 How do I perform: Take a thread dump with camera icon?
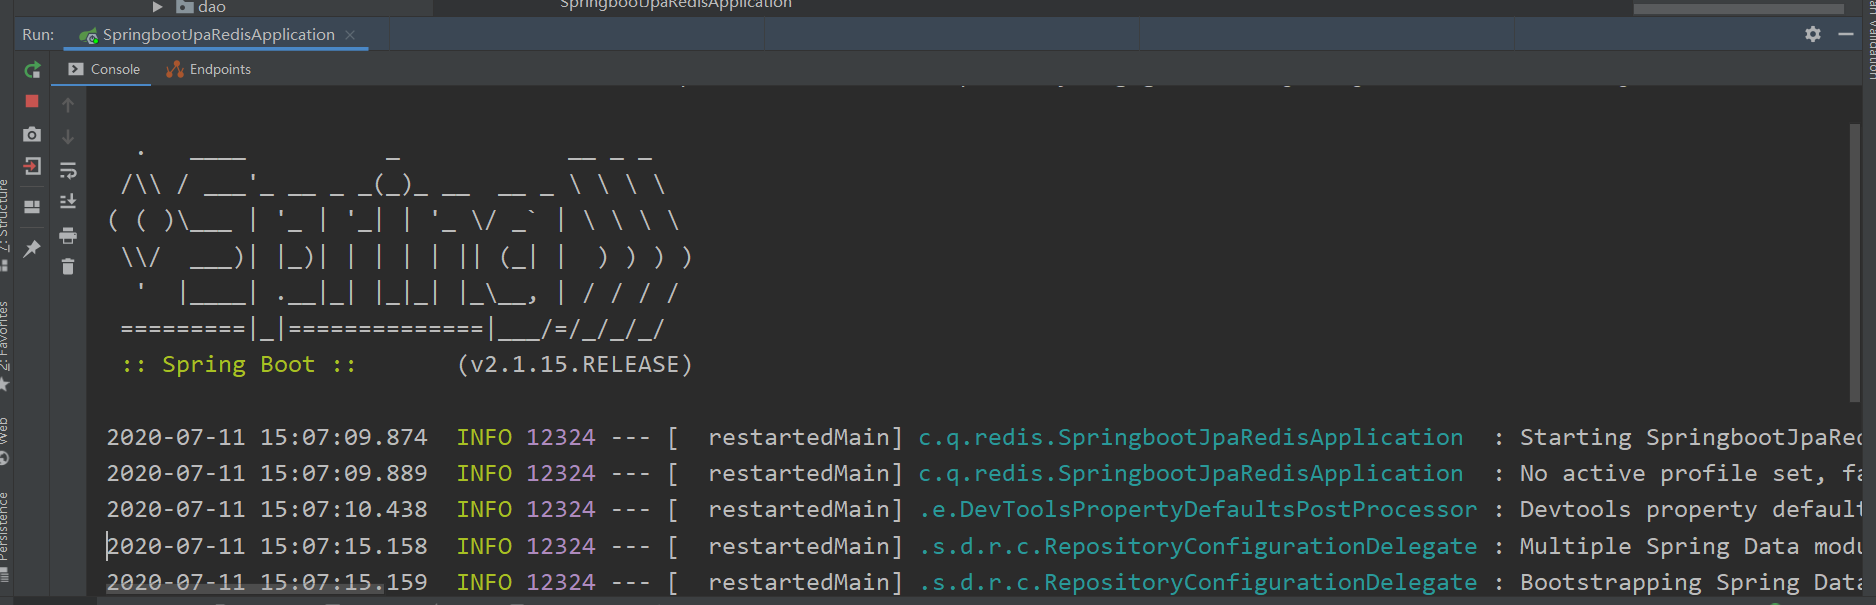(32, 134)
